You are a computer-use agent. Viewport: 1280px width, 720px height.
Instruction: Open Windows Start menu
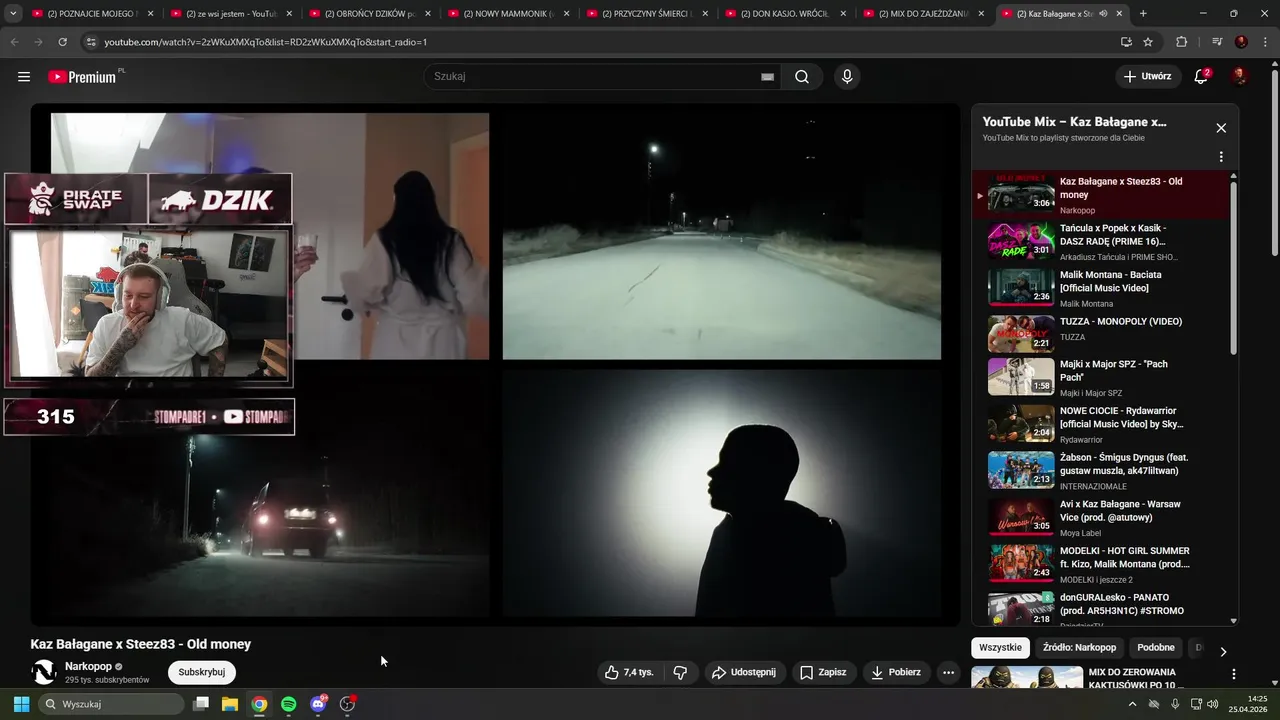click(x=21, y=704)
